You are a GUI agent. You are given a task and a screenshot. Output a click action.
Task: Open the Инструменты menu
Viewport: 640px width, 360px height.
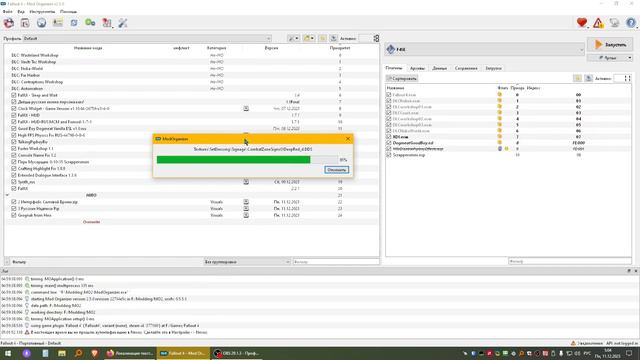[x=42, y=11]
